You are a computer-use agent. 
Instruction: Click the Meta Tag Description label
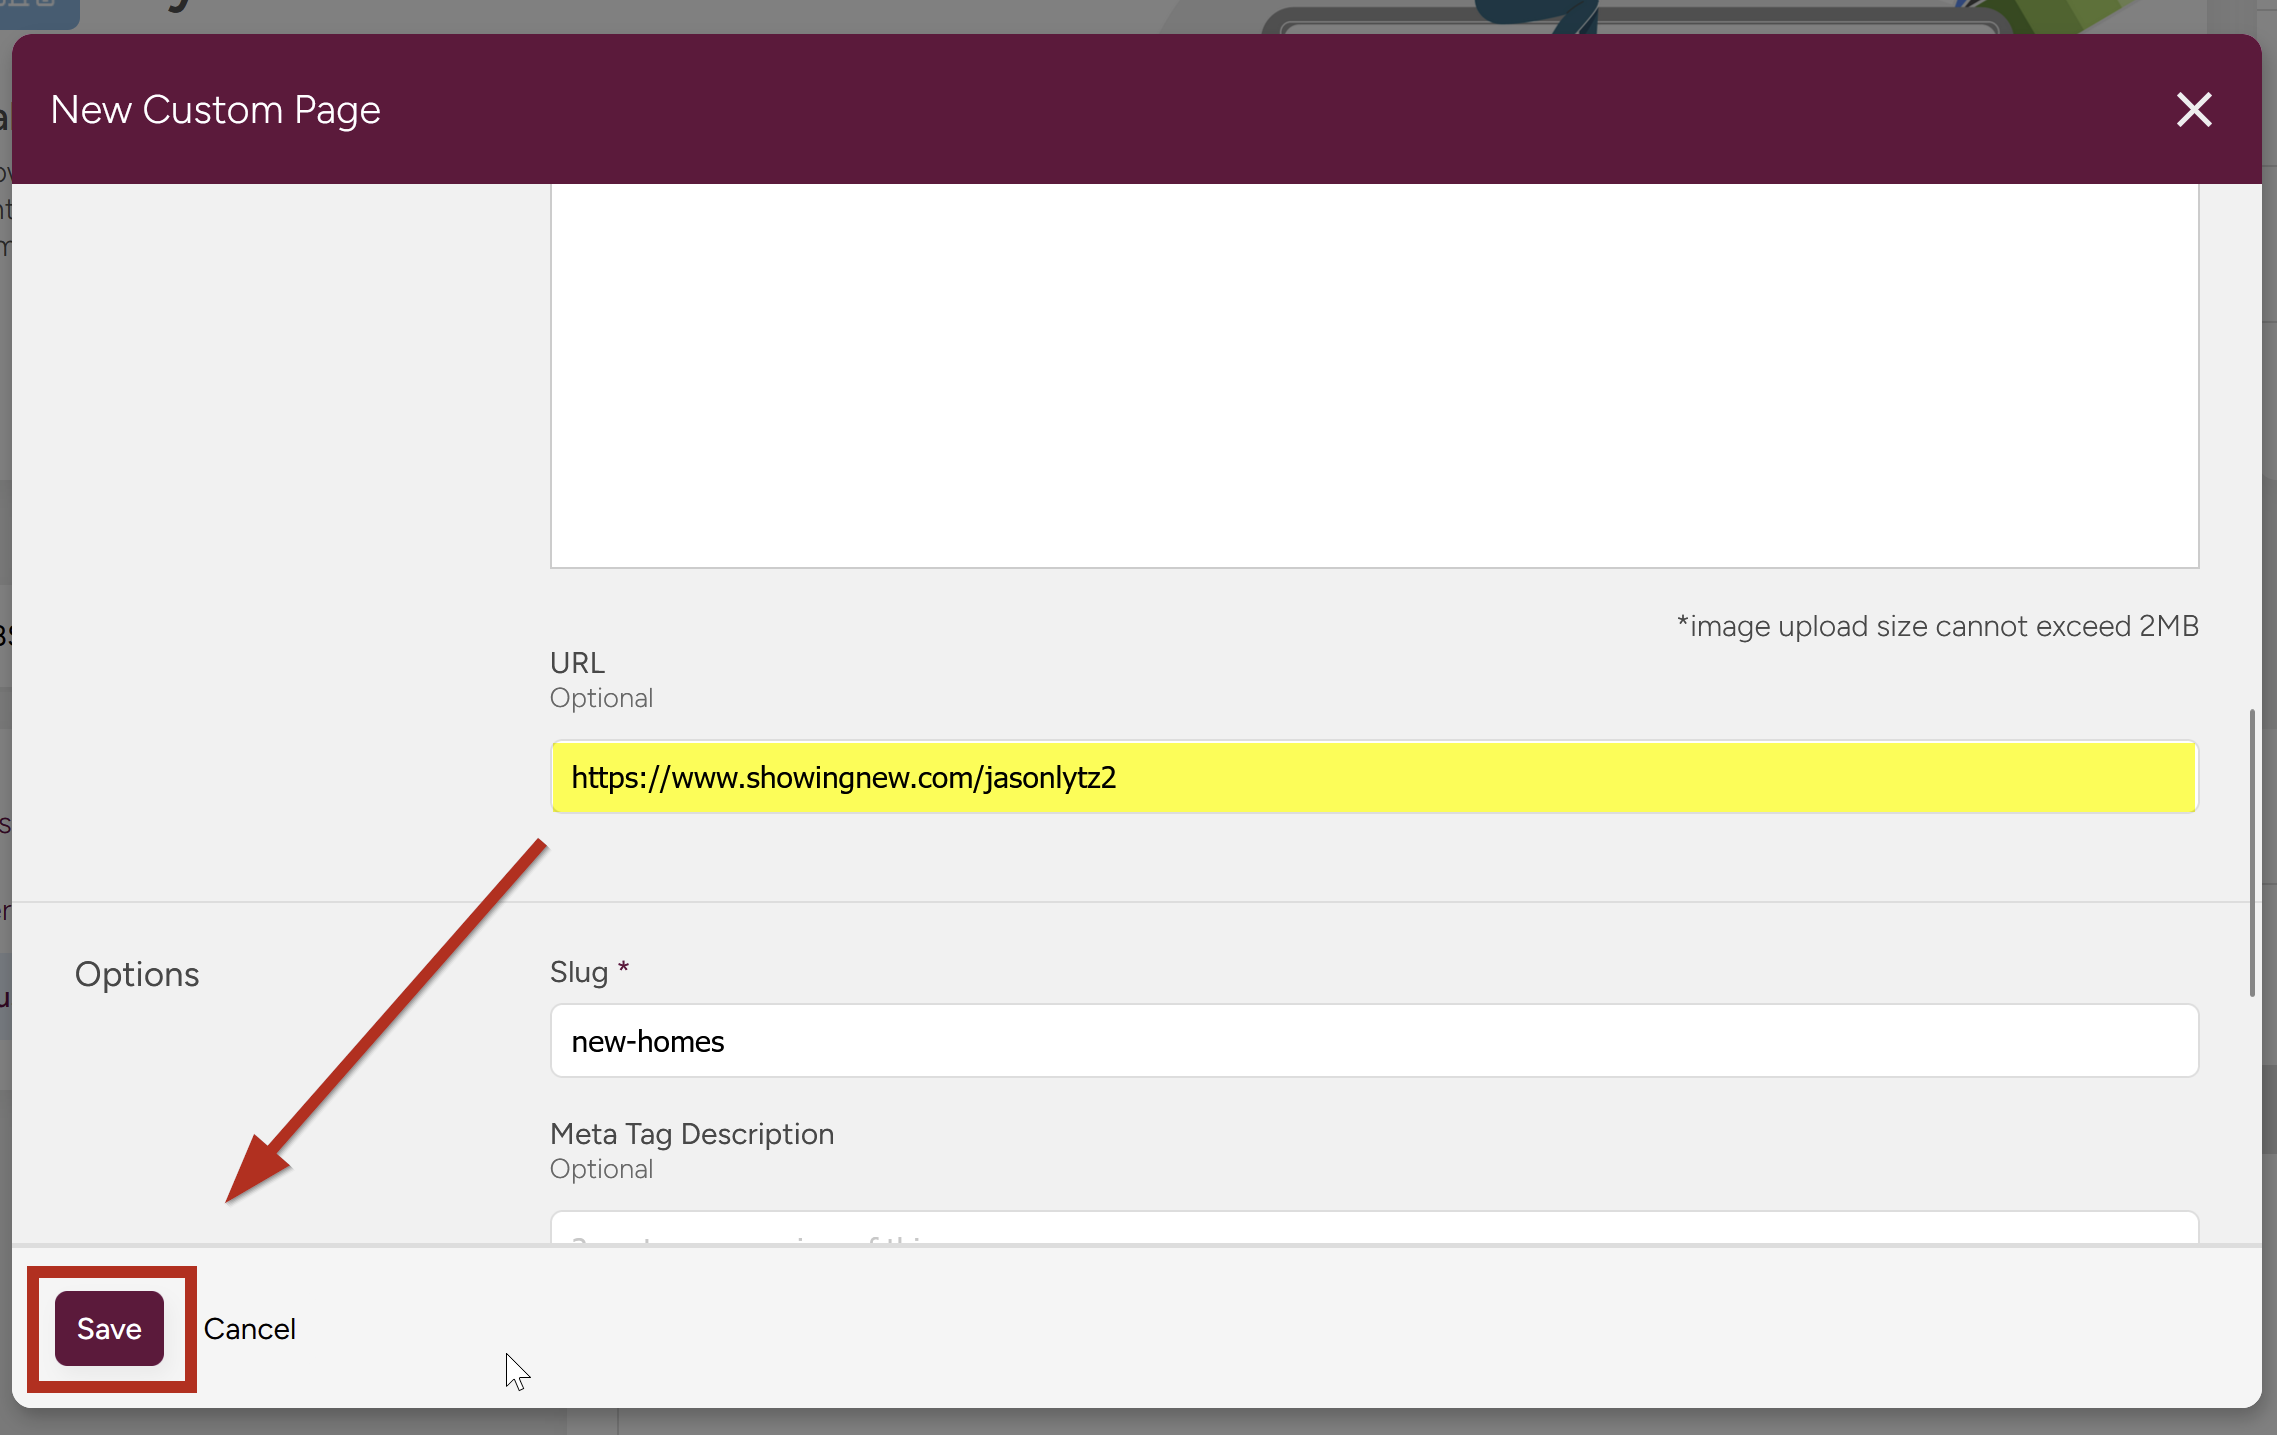[x=692, y=1134]
